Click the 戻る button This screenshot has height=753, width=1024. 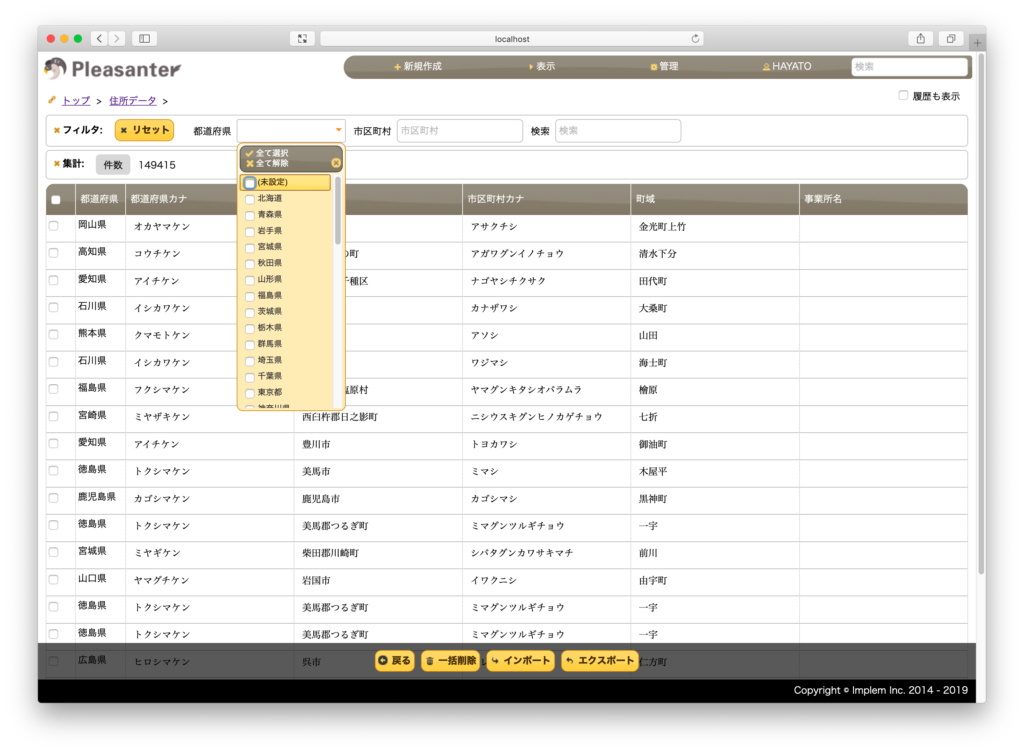395,661
